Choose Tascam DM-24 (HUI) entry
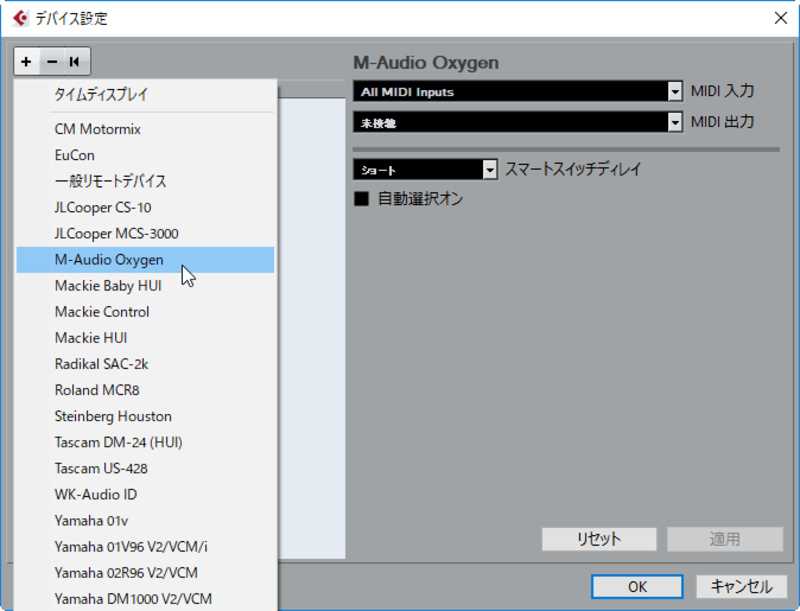Image resolution: width=800 pixels, height=611 pixels. click(145, 442)
